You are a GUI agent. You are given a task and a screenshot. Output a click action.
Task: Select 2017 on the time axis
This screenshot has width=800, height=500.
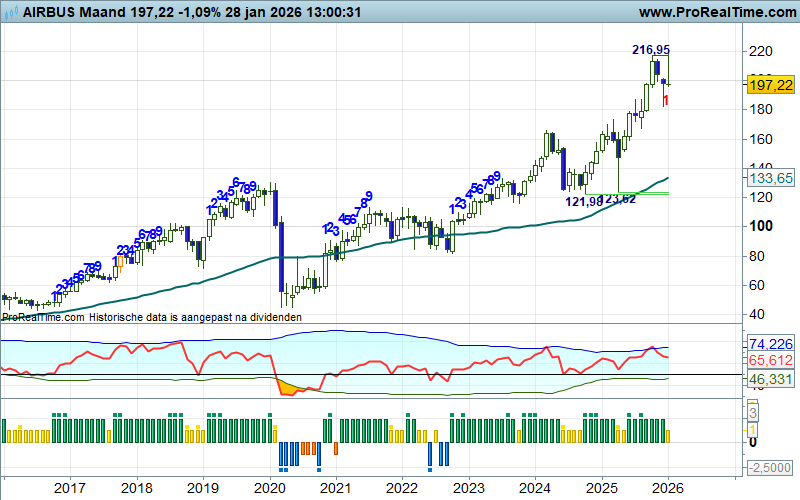(69, 488)
